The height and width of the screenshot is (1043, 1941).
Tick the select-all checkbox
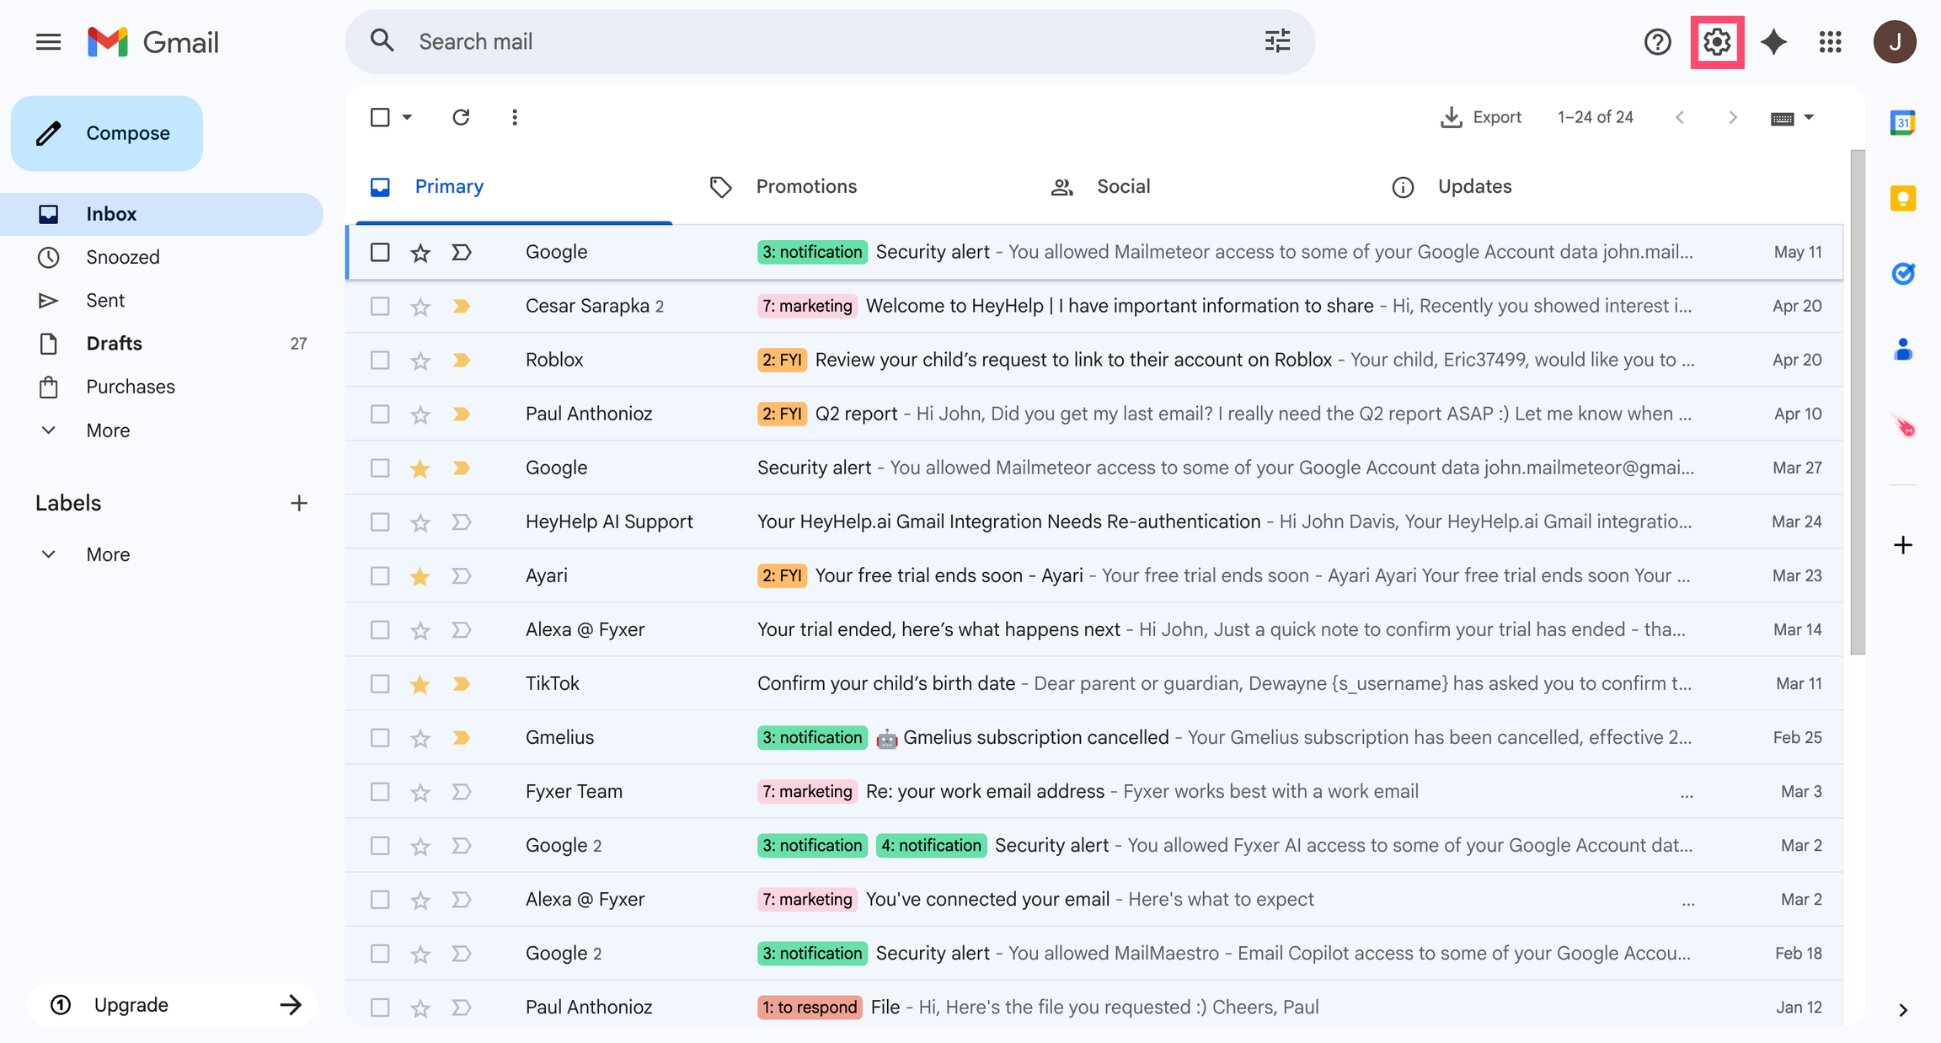(380, 117)
